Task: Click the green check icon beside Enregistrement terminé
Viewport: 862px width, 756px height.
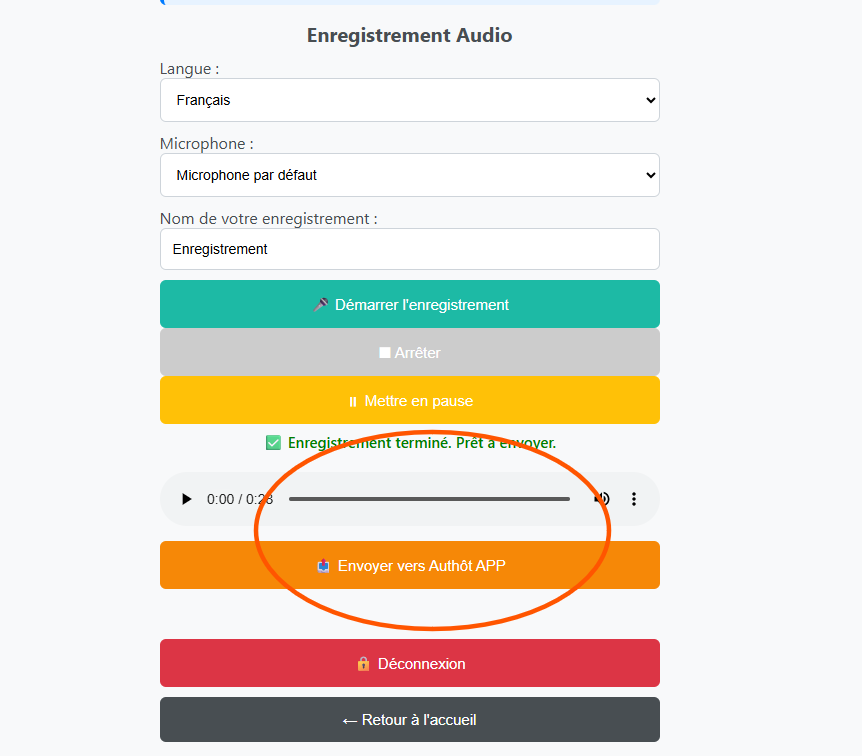Action: pos(273,443)
